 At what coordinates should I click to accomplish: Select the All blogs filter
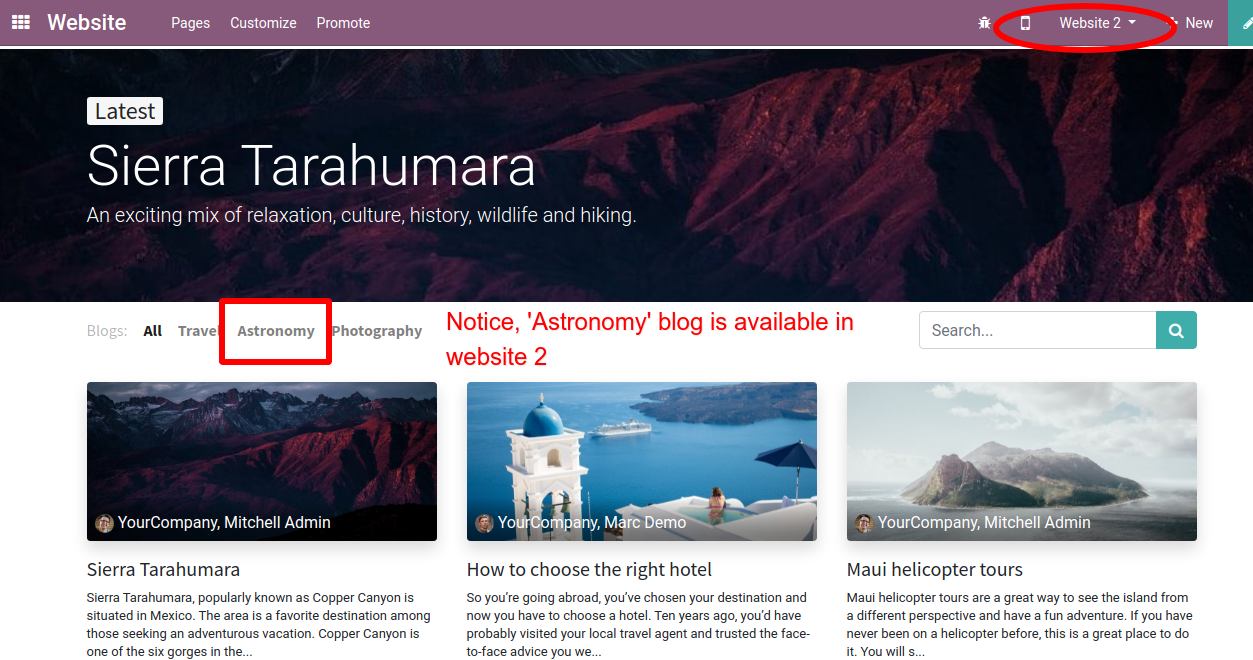coord(152,331)
